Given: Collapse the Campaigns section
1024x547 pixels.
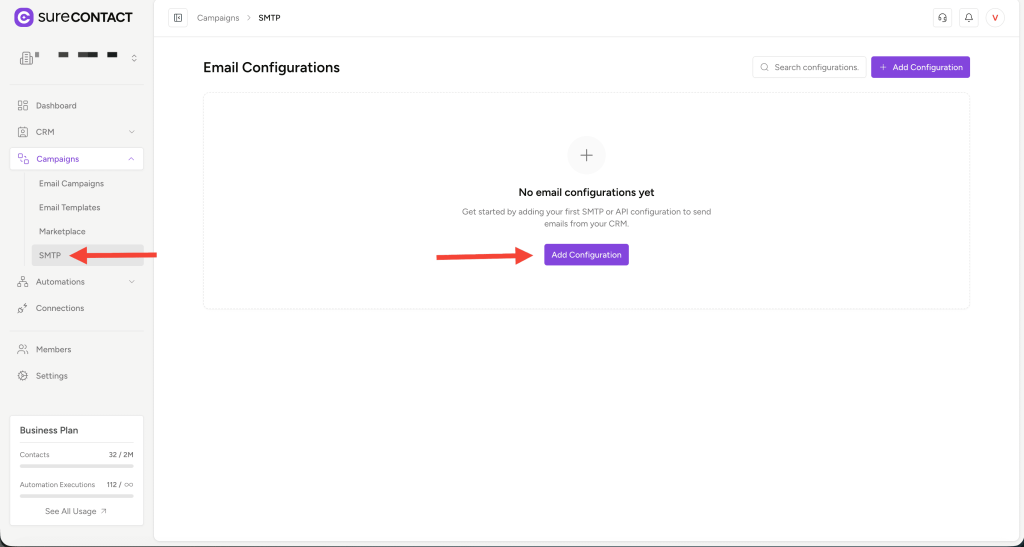Looking at the screenshot, I should [131, 159].
